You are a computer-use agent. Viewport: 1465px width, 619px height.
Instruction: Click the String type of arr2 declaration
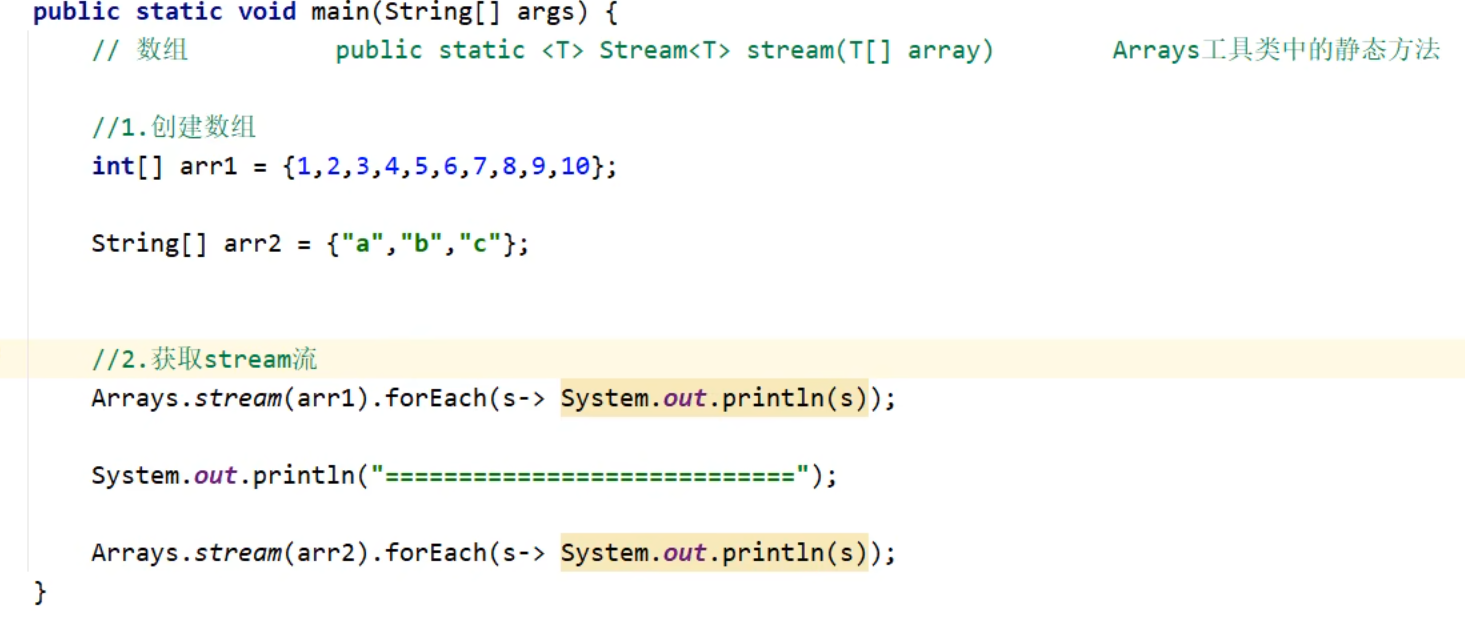pyautogui.click(x=134, y=243)
